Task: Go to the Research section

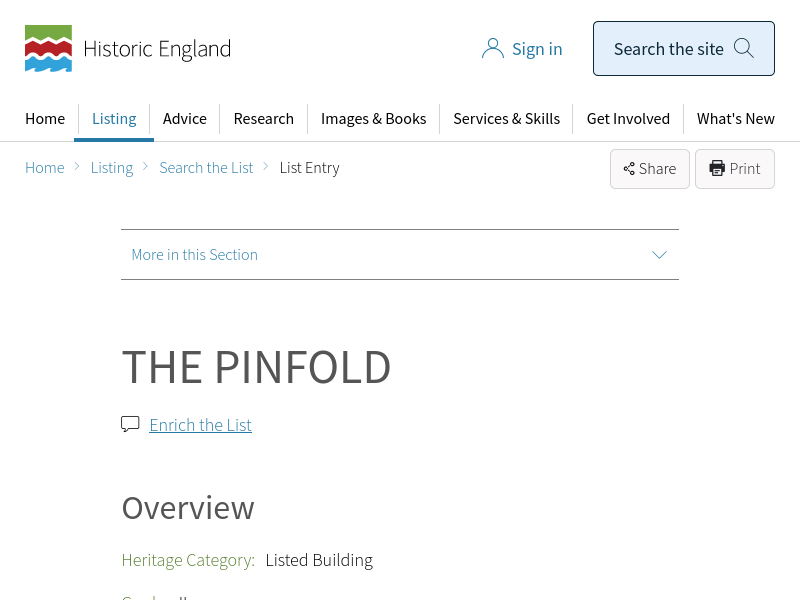Action: tap(264, 118)
